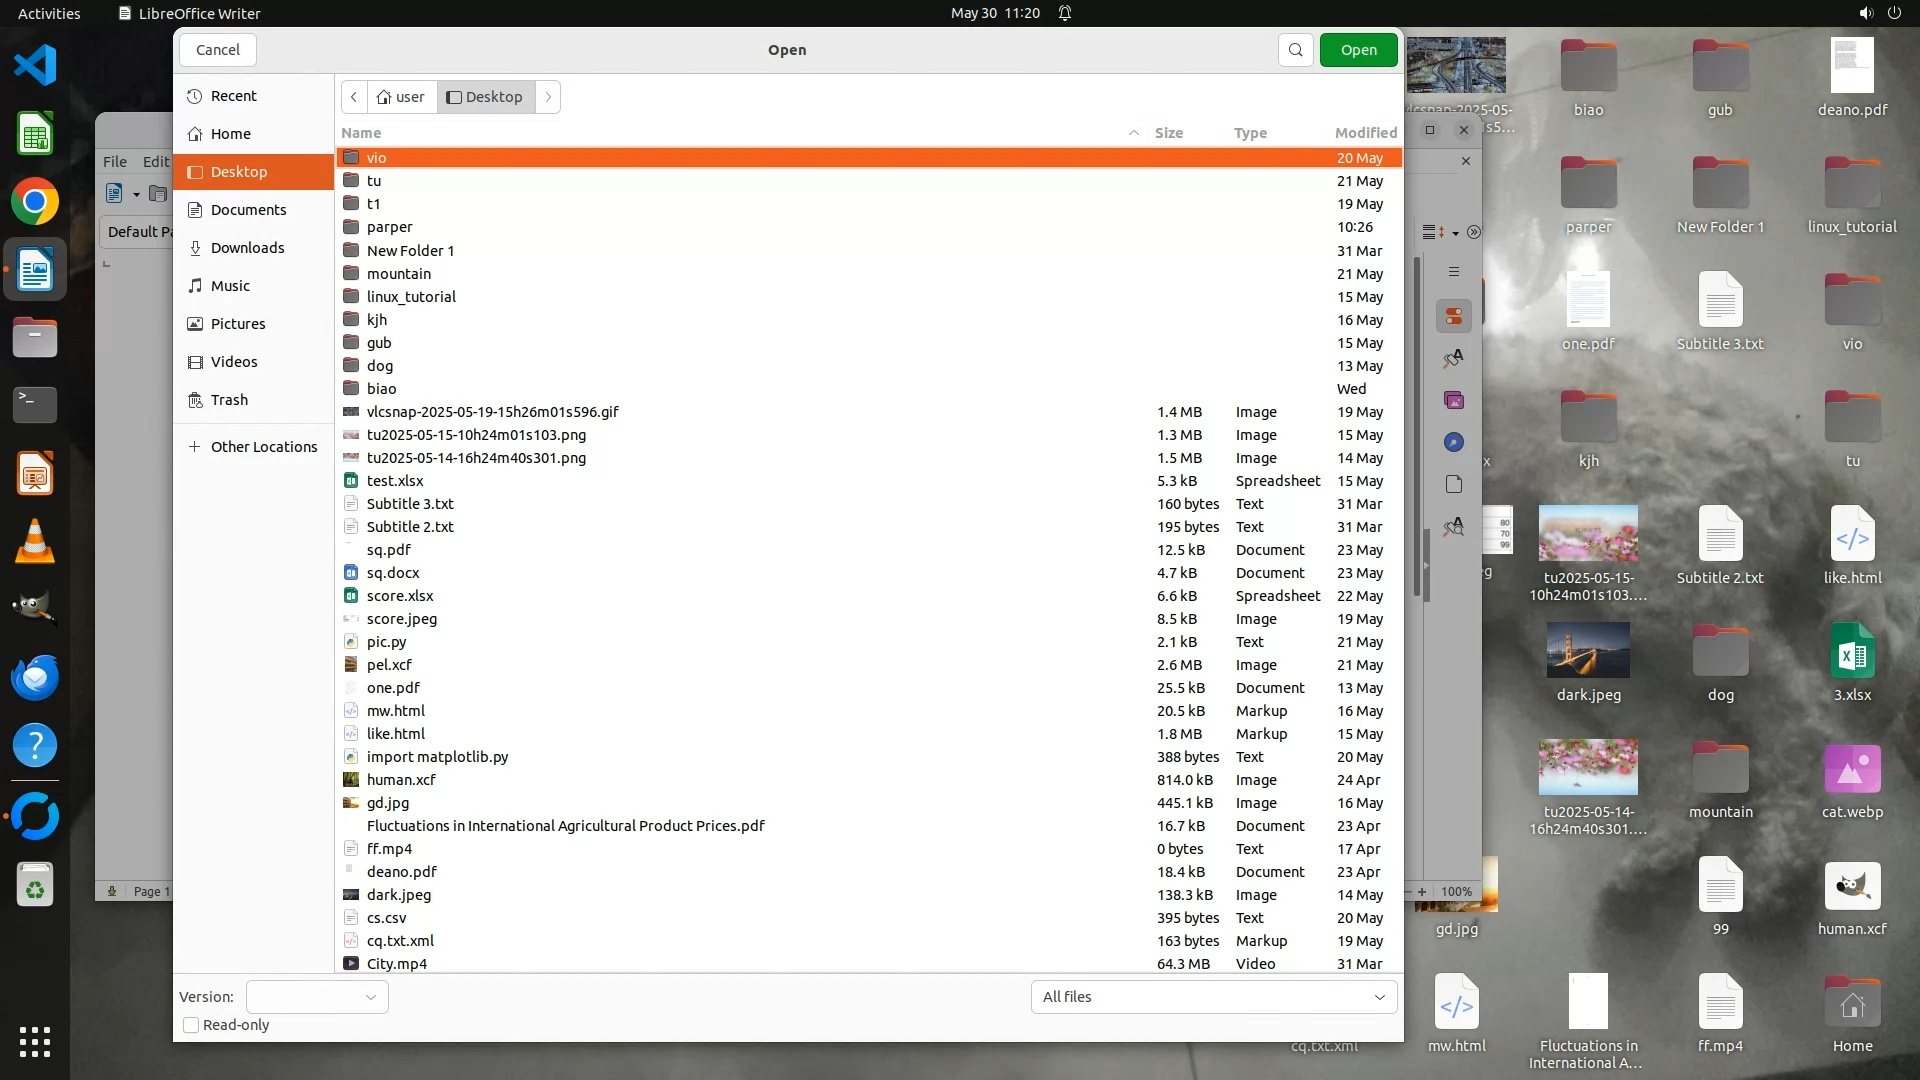This screenshot has width=1920, height=1080.
Task: Open the Navigator sidebar icon
Action: 1454,442
